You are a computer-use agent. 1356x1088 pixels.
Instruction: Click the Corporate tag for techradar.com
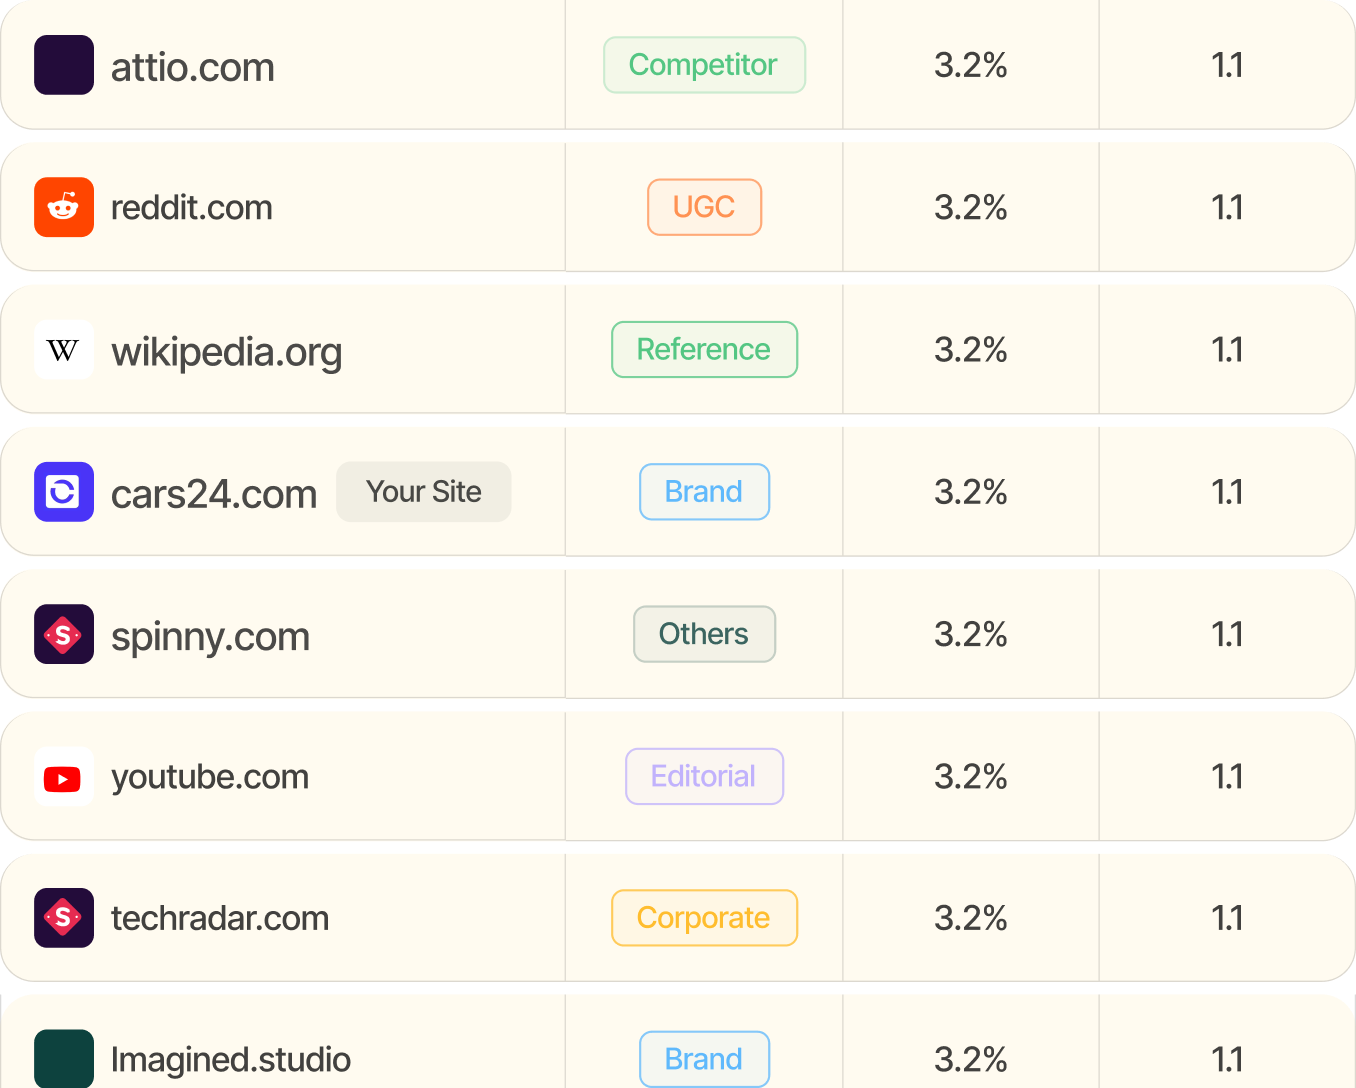[704, 918]
